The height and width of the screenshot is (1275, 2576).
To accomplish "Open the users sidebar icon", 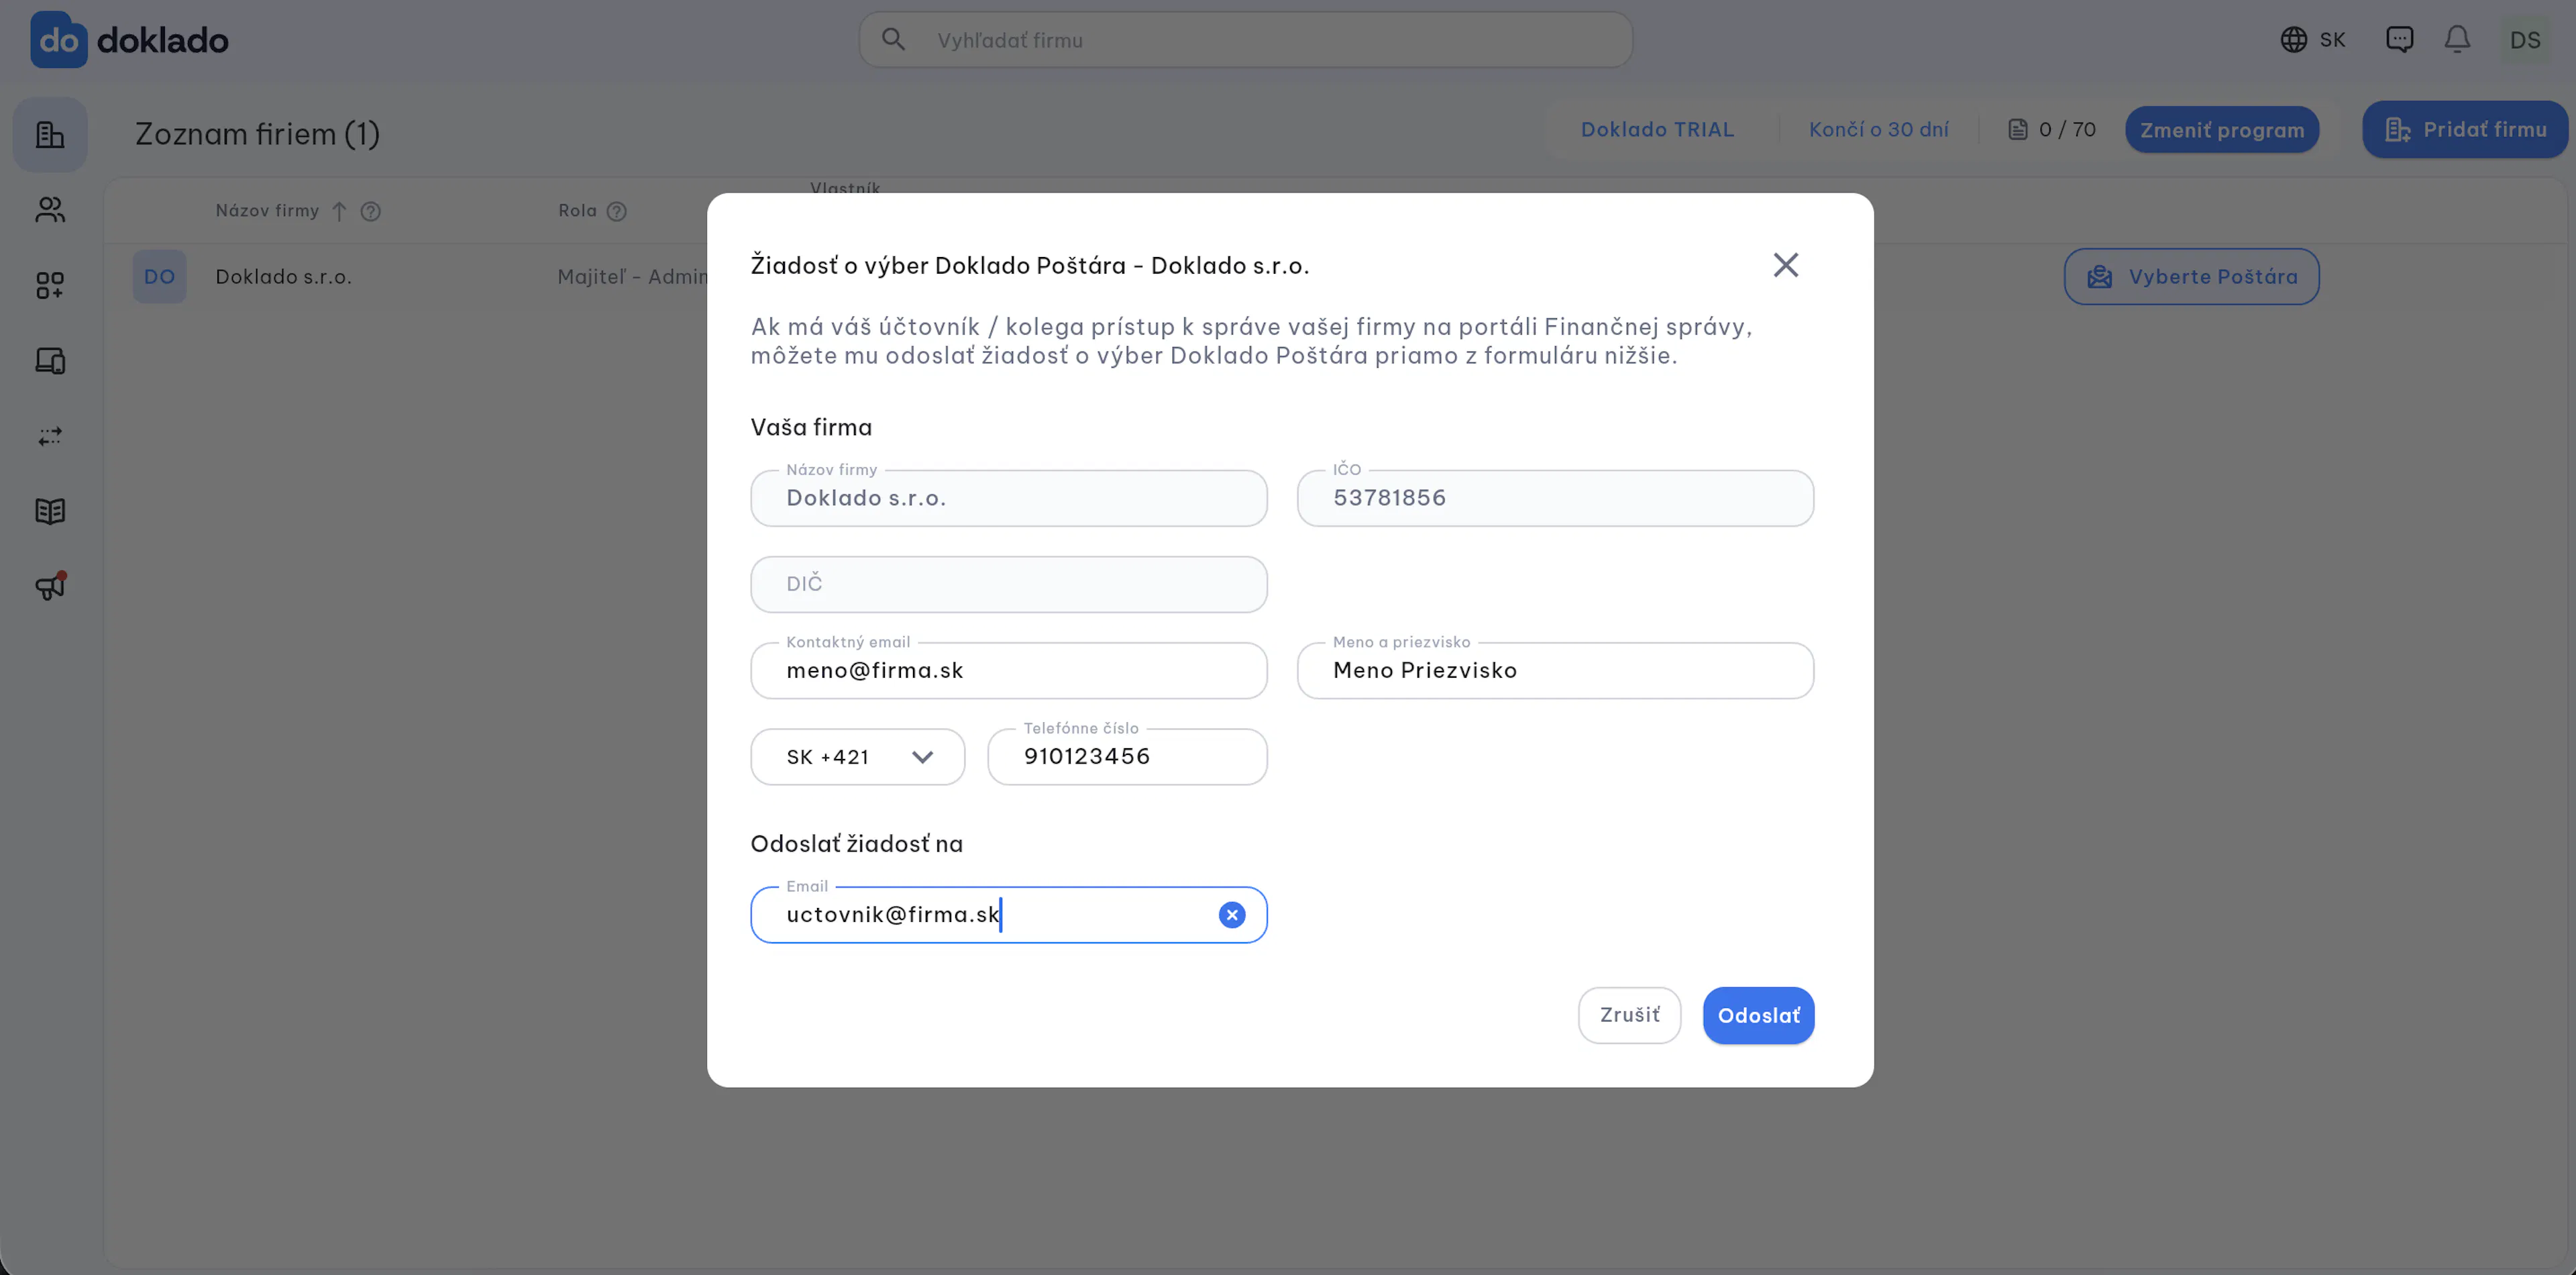I will pyautogui.click(x=50, y=210).
